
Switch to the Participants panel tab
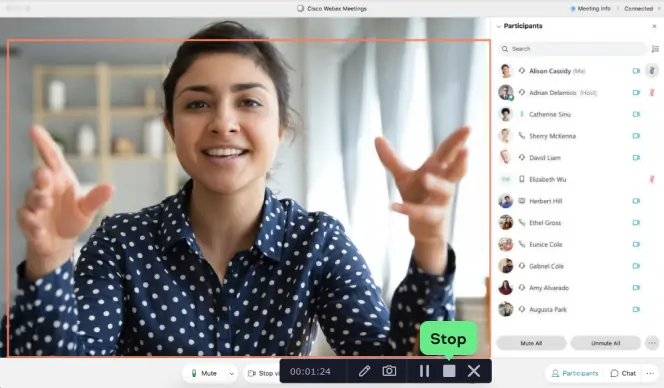pos(575,373)
